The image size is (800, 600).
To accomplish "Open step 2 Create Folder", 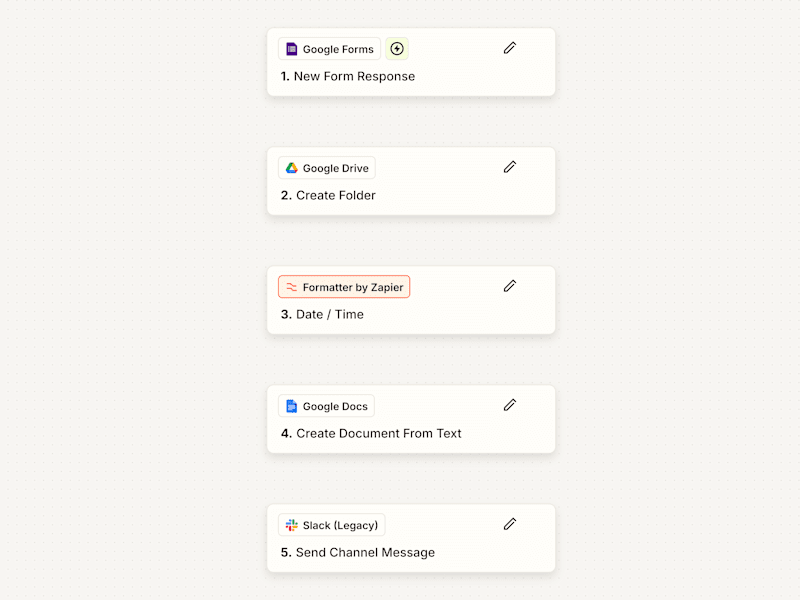I will pyautogui.click(x=328, y=195).
